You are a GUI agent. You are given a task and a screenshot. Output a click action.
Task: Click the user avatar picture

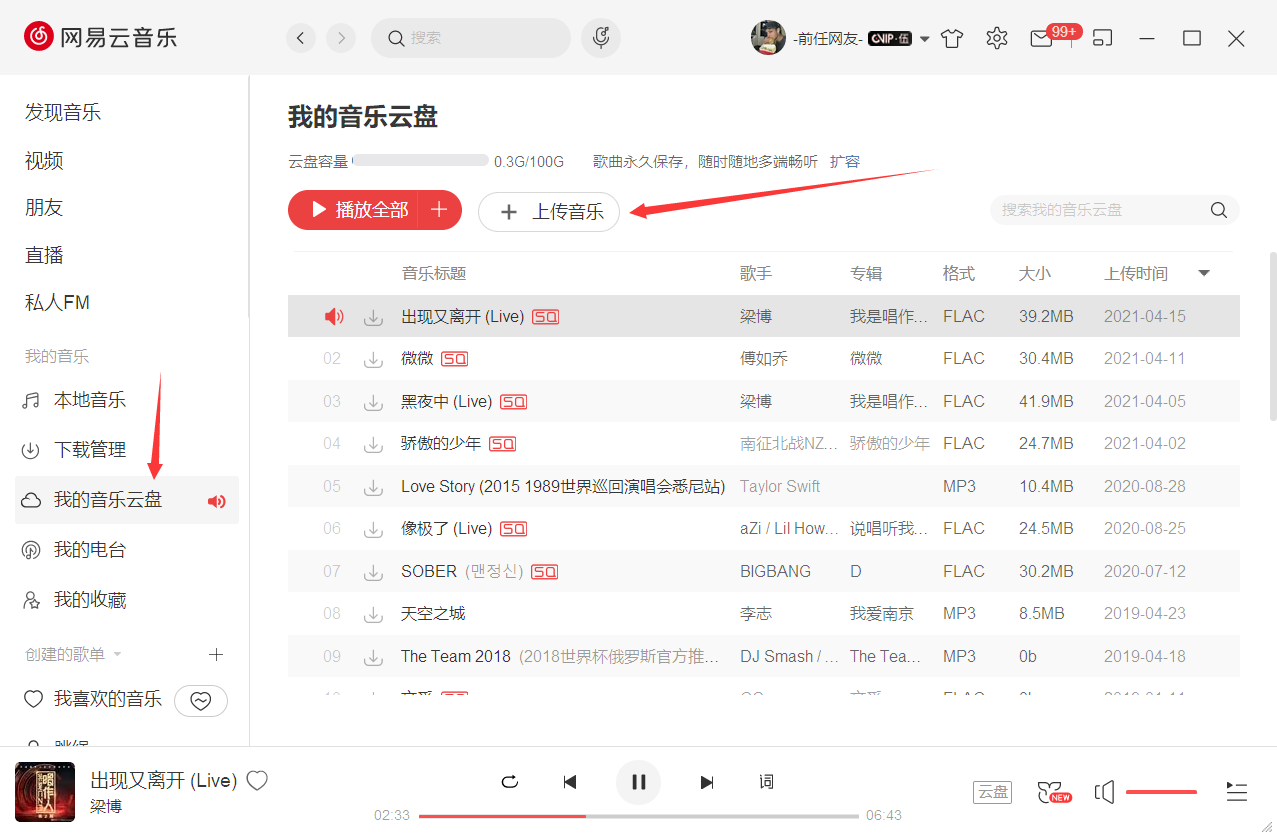coord(768,38)
